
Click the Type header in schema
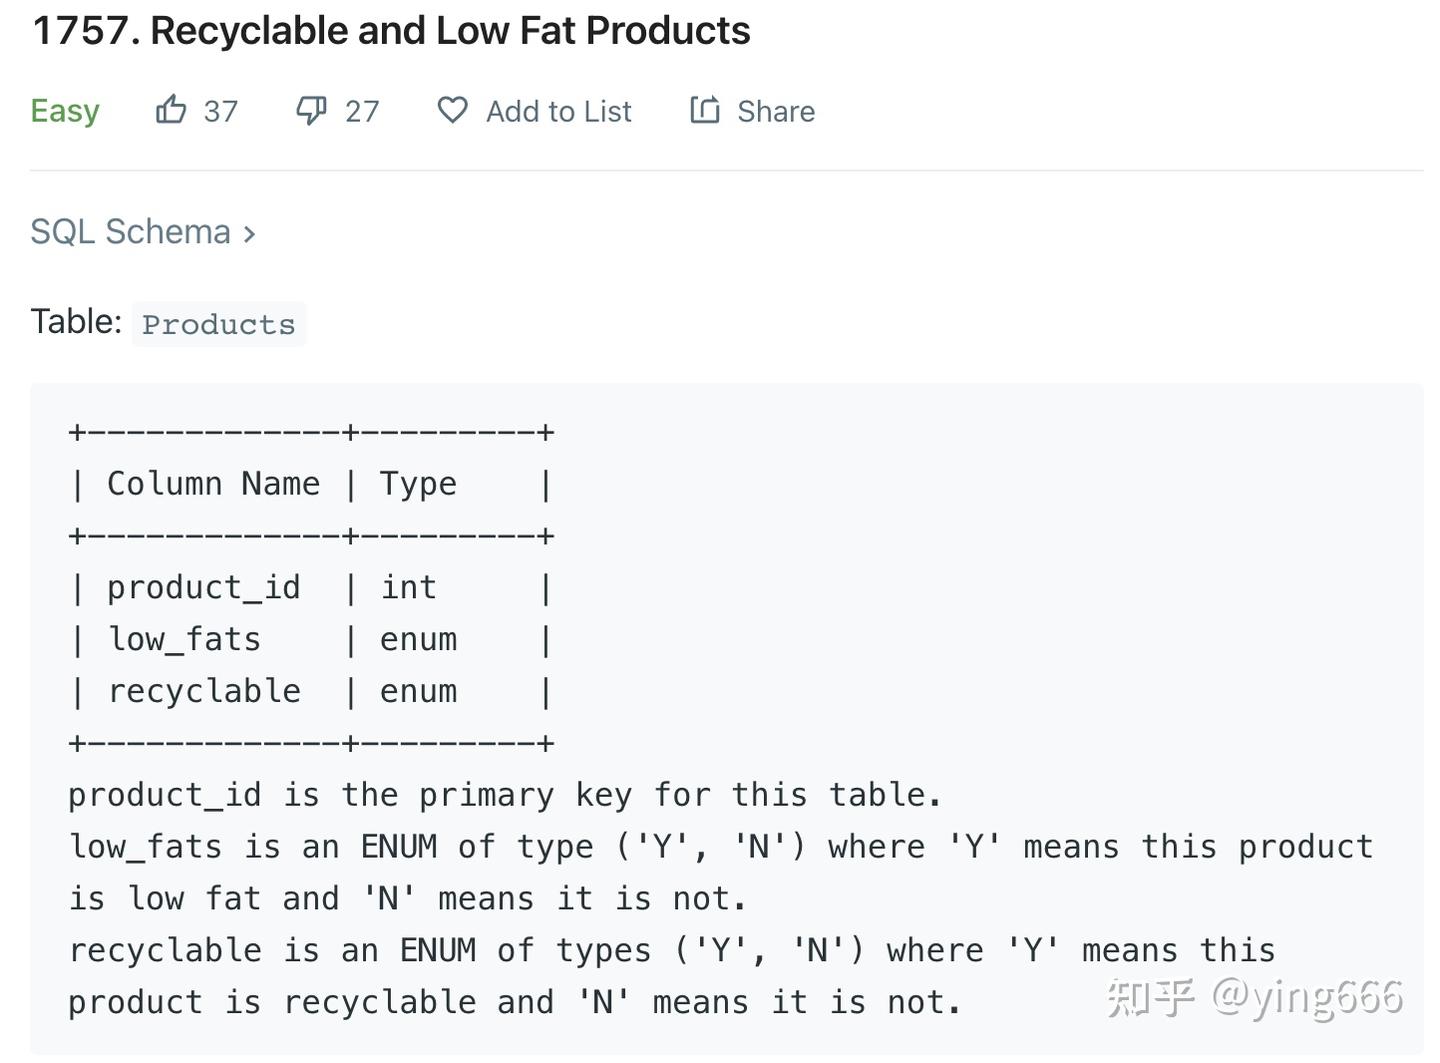coord(418,484)
